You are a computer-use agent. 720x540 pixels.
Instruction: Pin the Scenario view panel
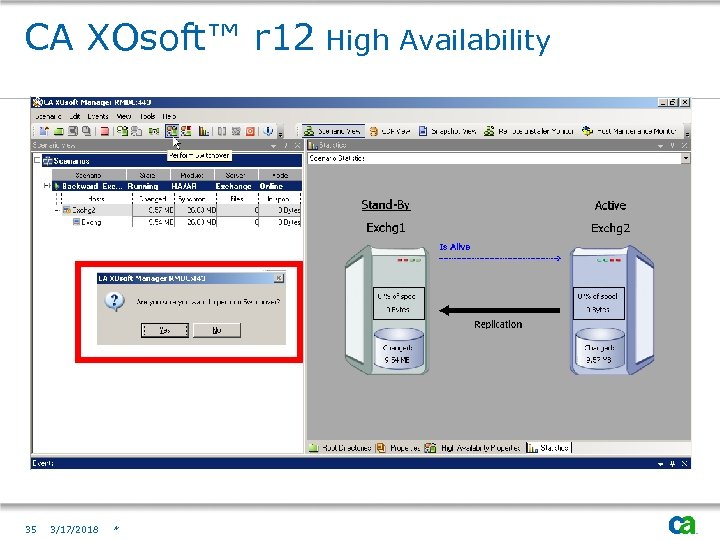(286, 146)
